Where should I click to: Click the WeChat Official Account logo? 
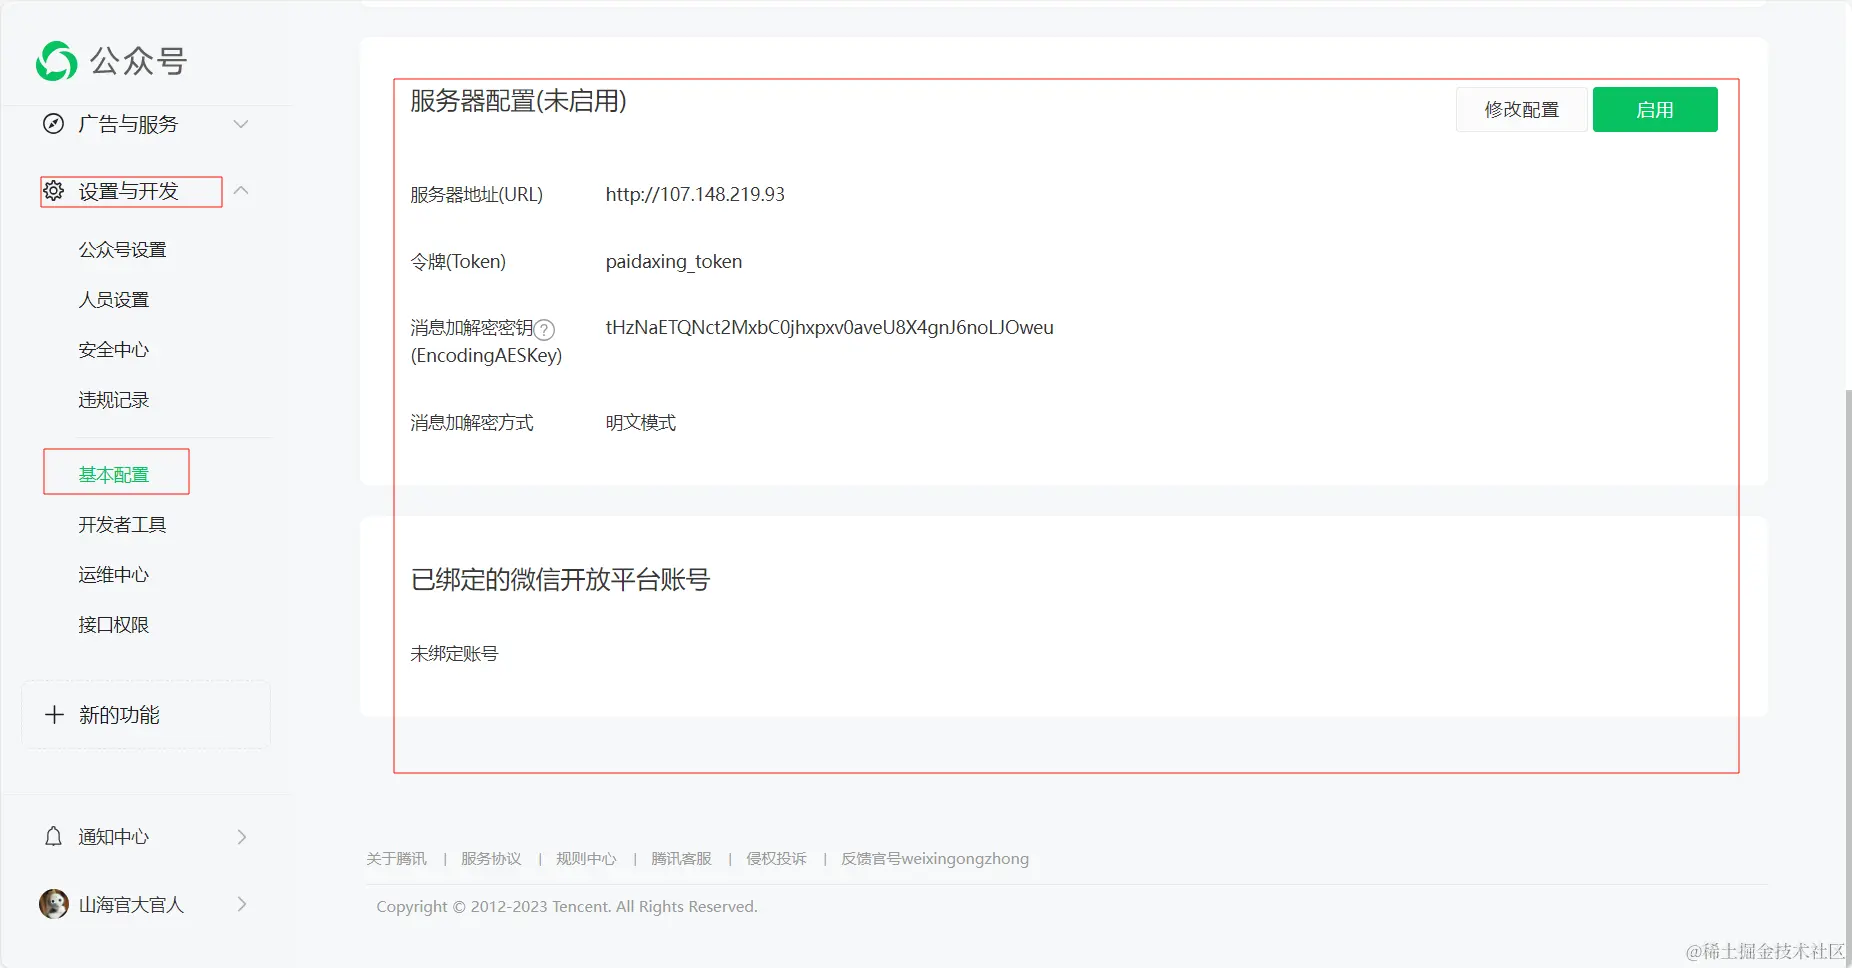tap(111, 61)
